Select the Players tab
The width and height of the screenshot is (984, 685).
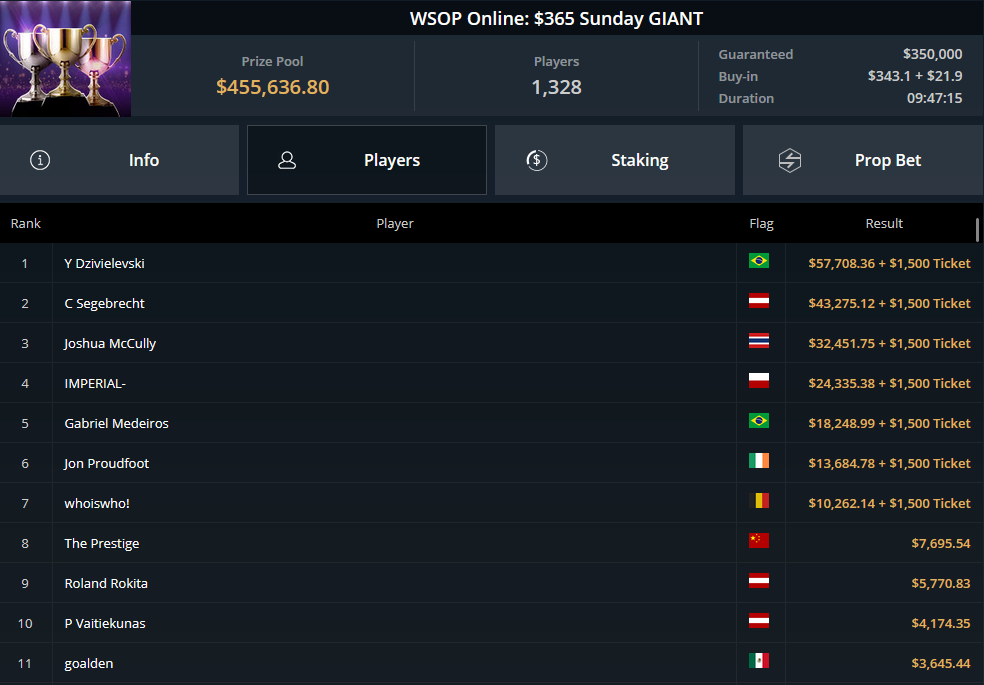pyautogui.click(x=366, y=160)
